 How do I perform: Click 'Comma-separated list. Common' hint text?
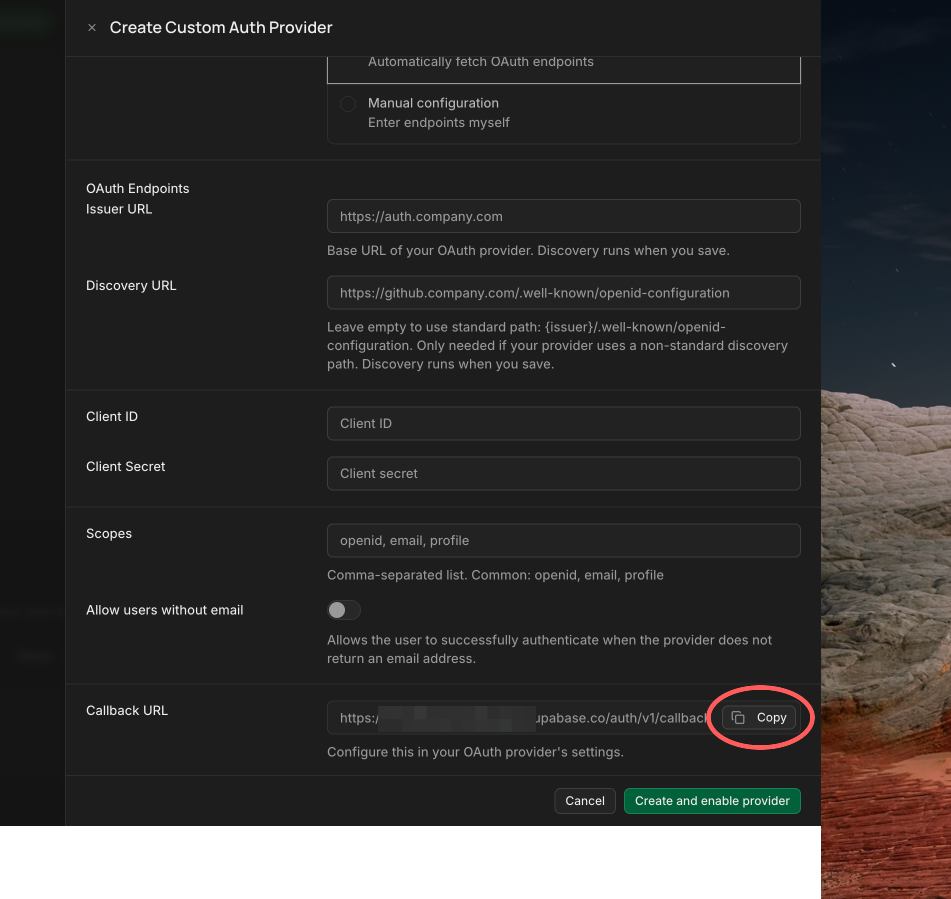(495, 575)
